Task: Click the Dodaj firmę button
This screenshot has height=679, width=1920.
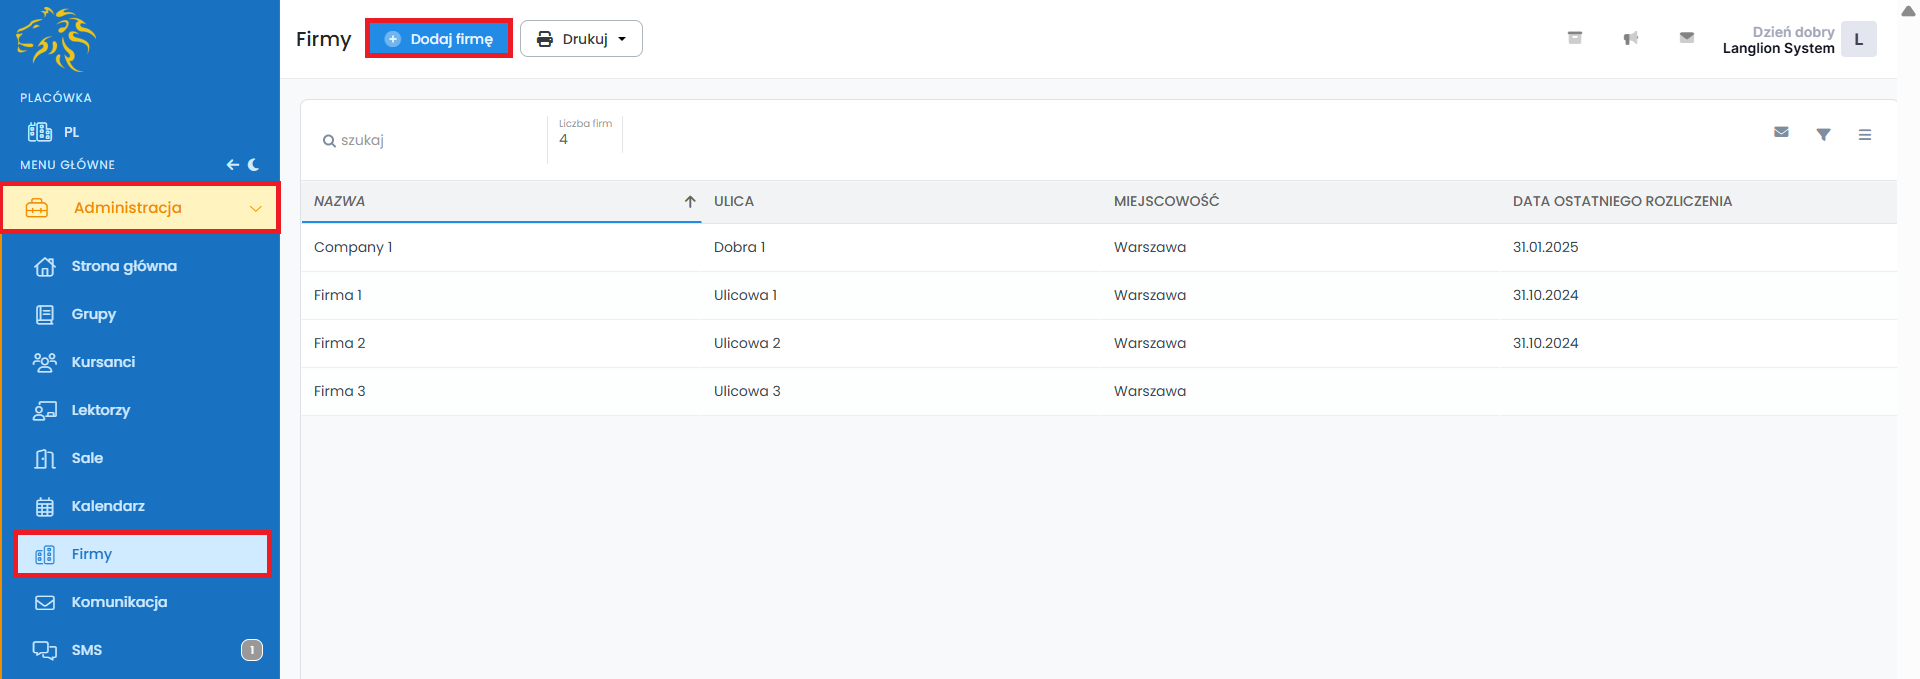Action: (x=439, y=39)
